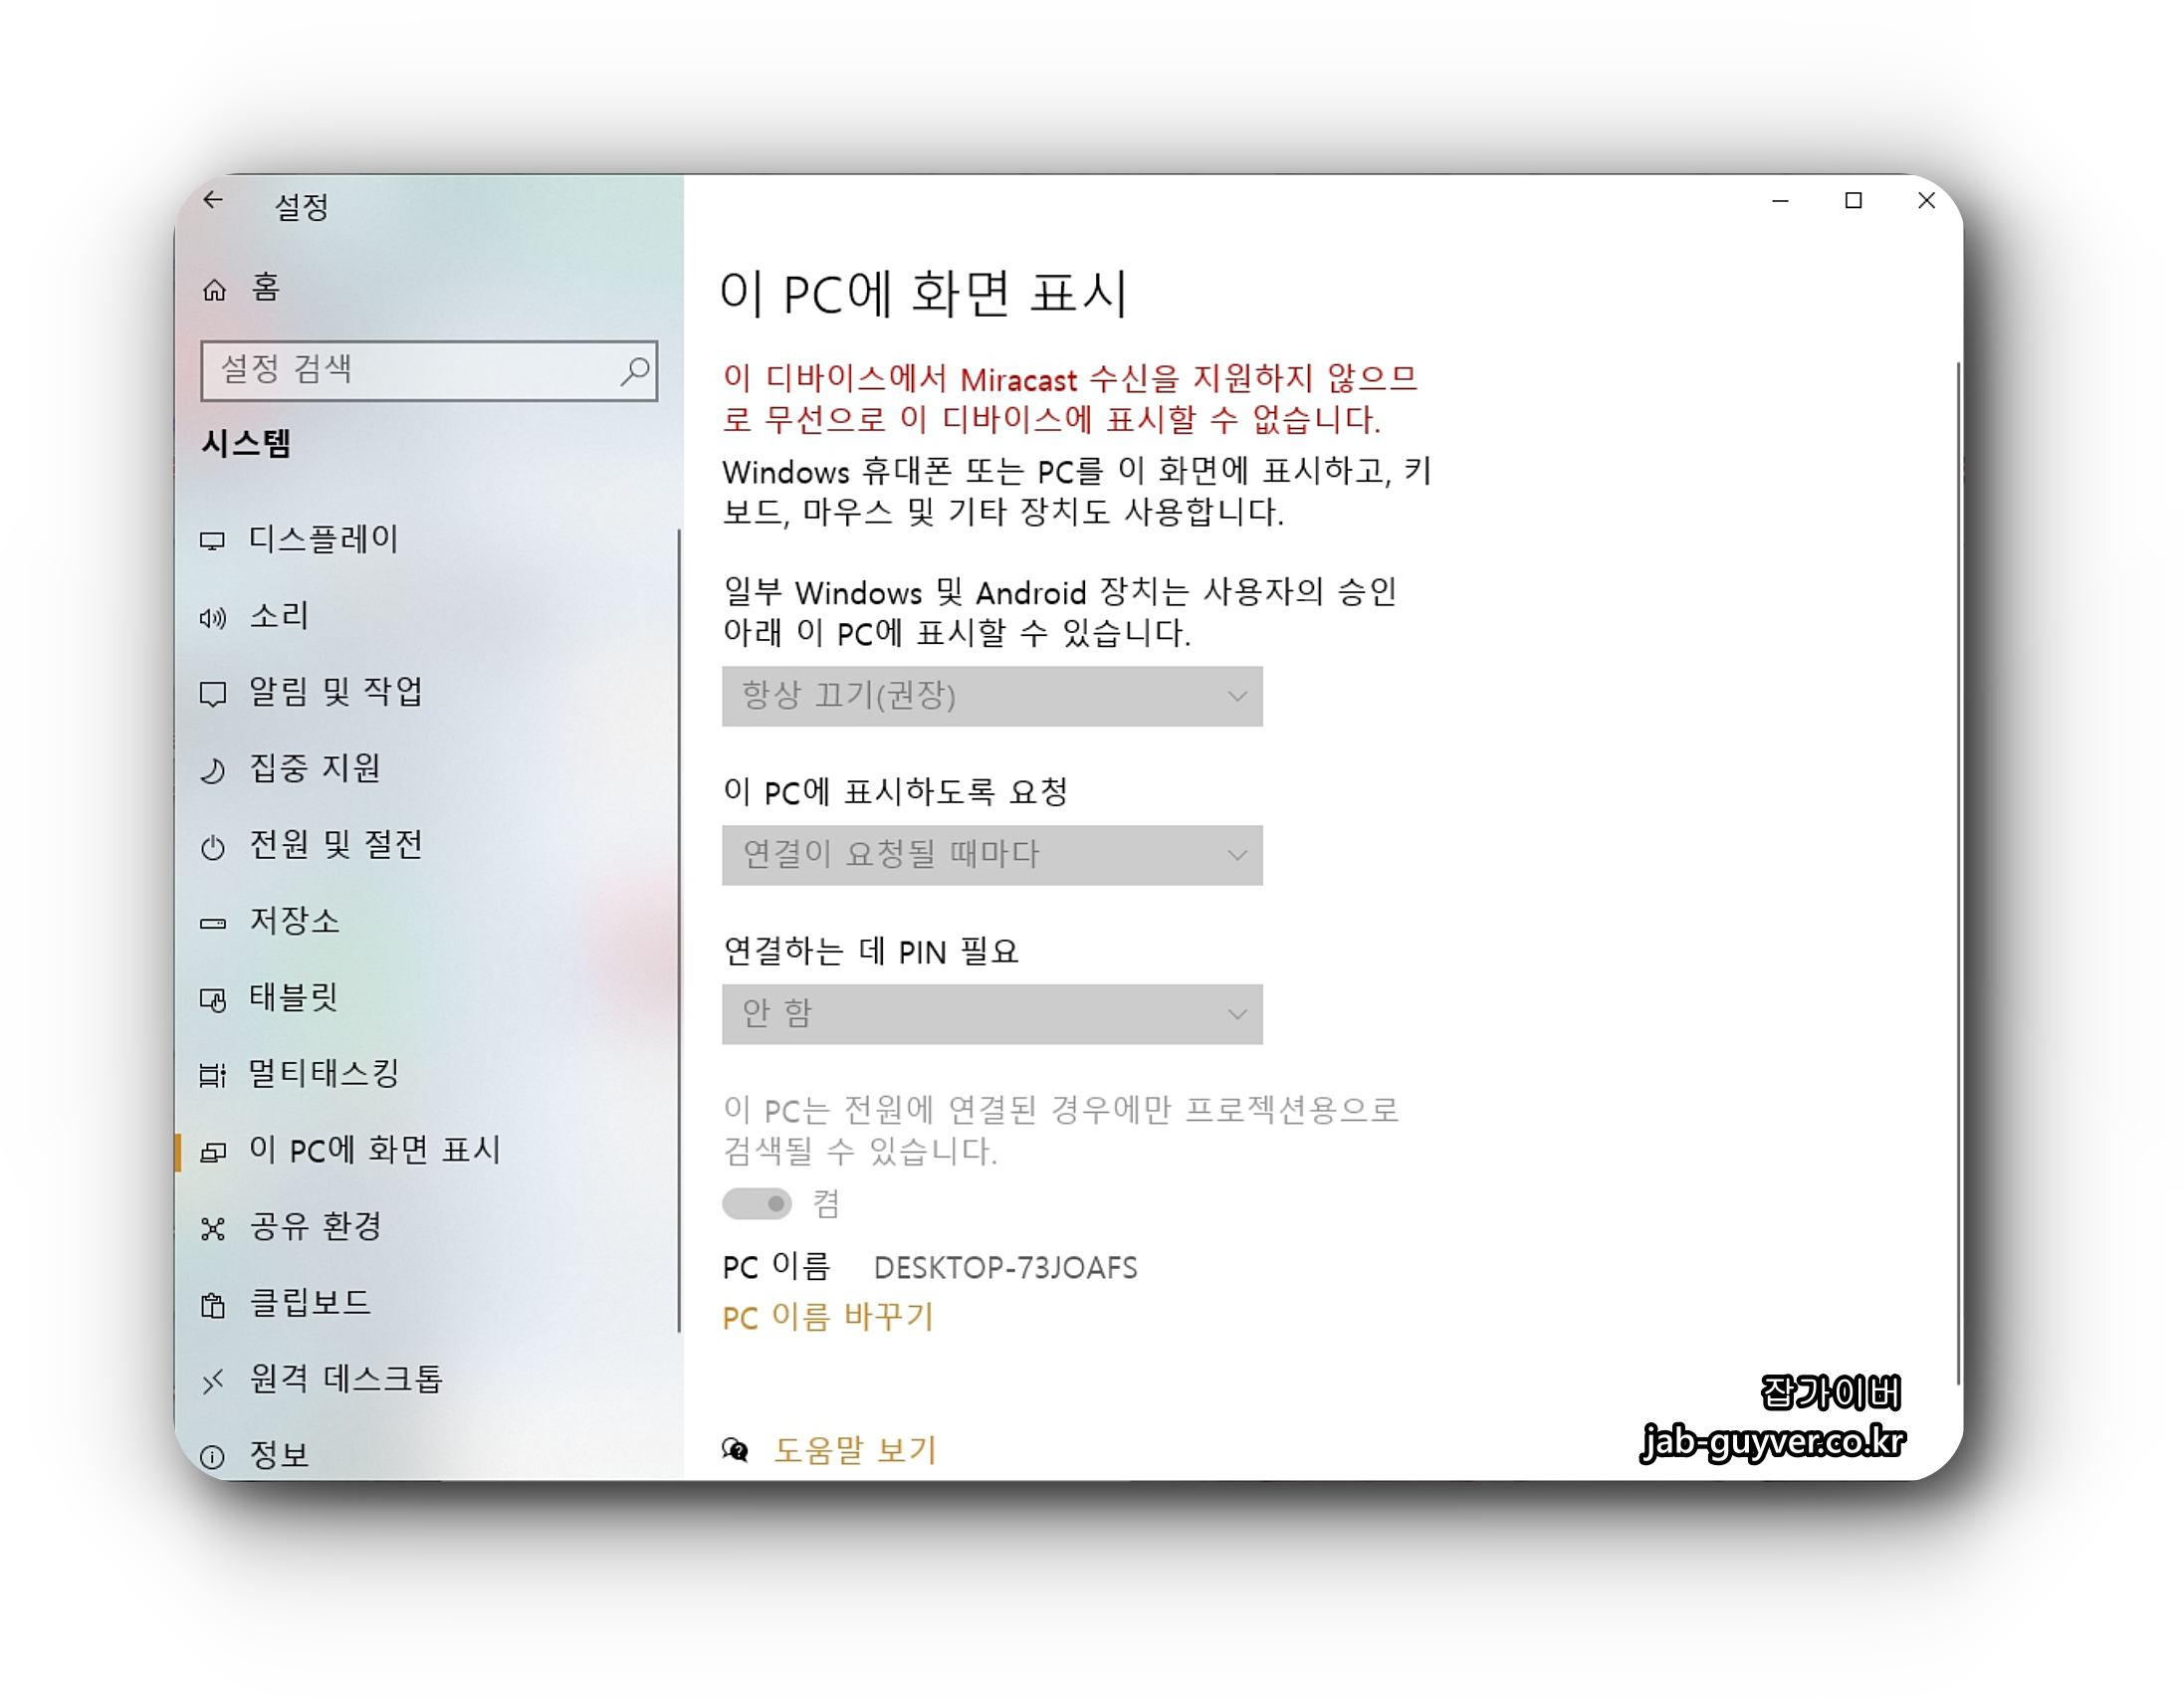The image size is (2184, 1701).
Task: Open 알림 및 작업 settings icon
Action: 215,693
